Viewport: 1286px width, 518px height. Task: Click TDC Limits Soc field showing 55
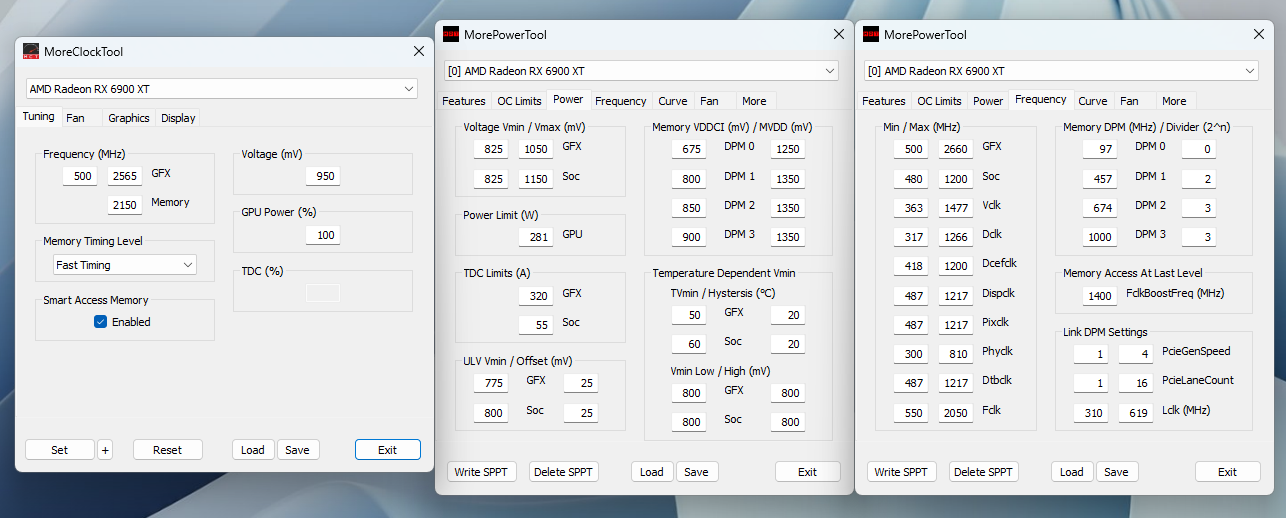pos(536,325)
